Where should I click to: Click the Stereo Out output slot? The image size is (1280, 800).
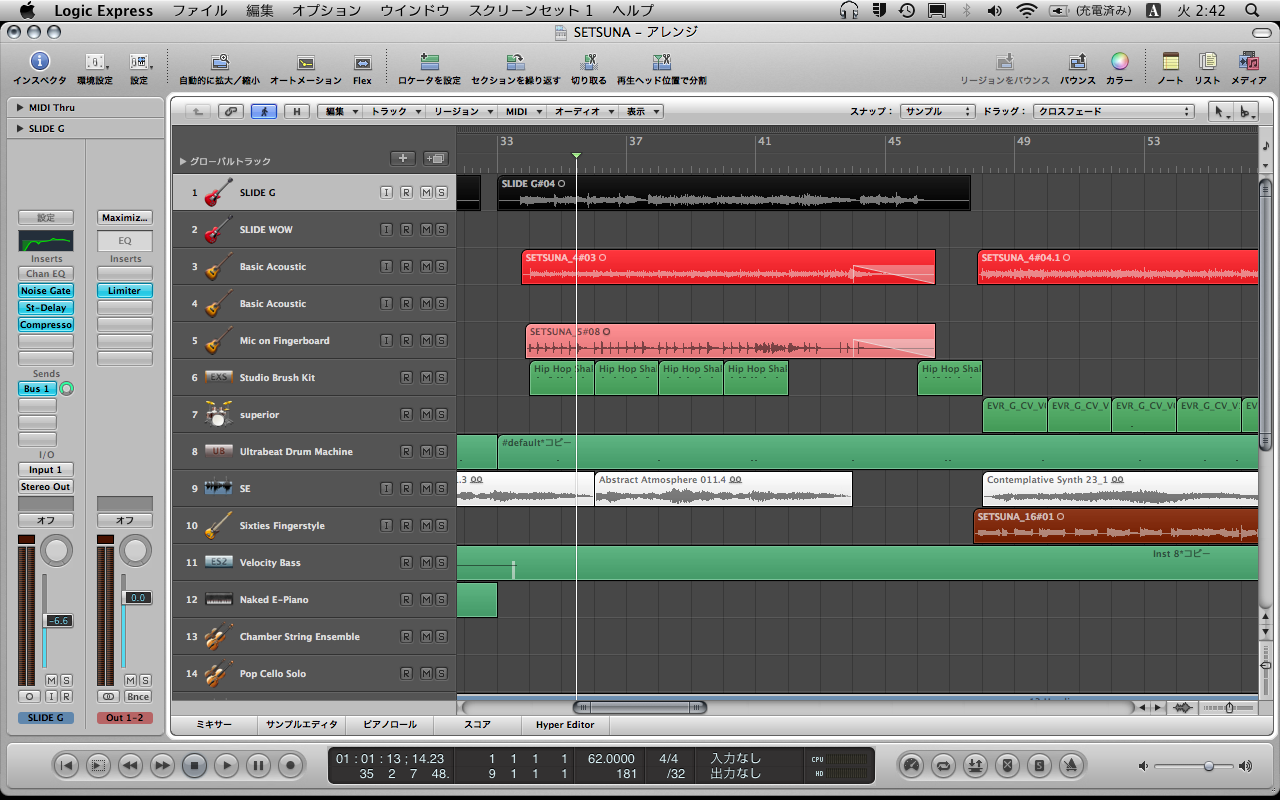tap(45, 486)
